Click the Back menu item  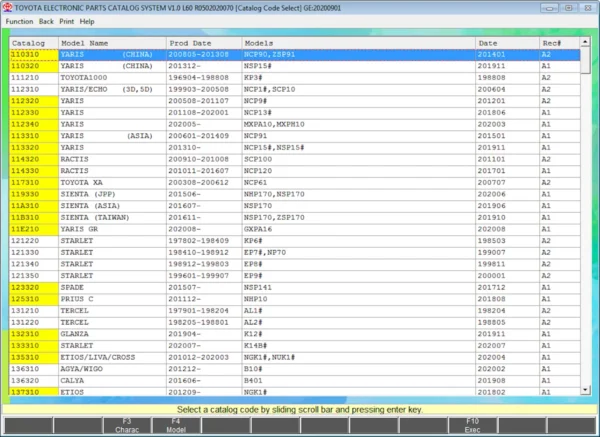(x=47, y=21)
